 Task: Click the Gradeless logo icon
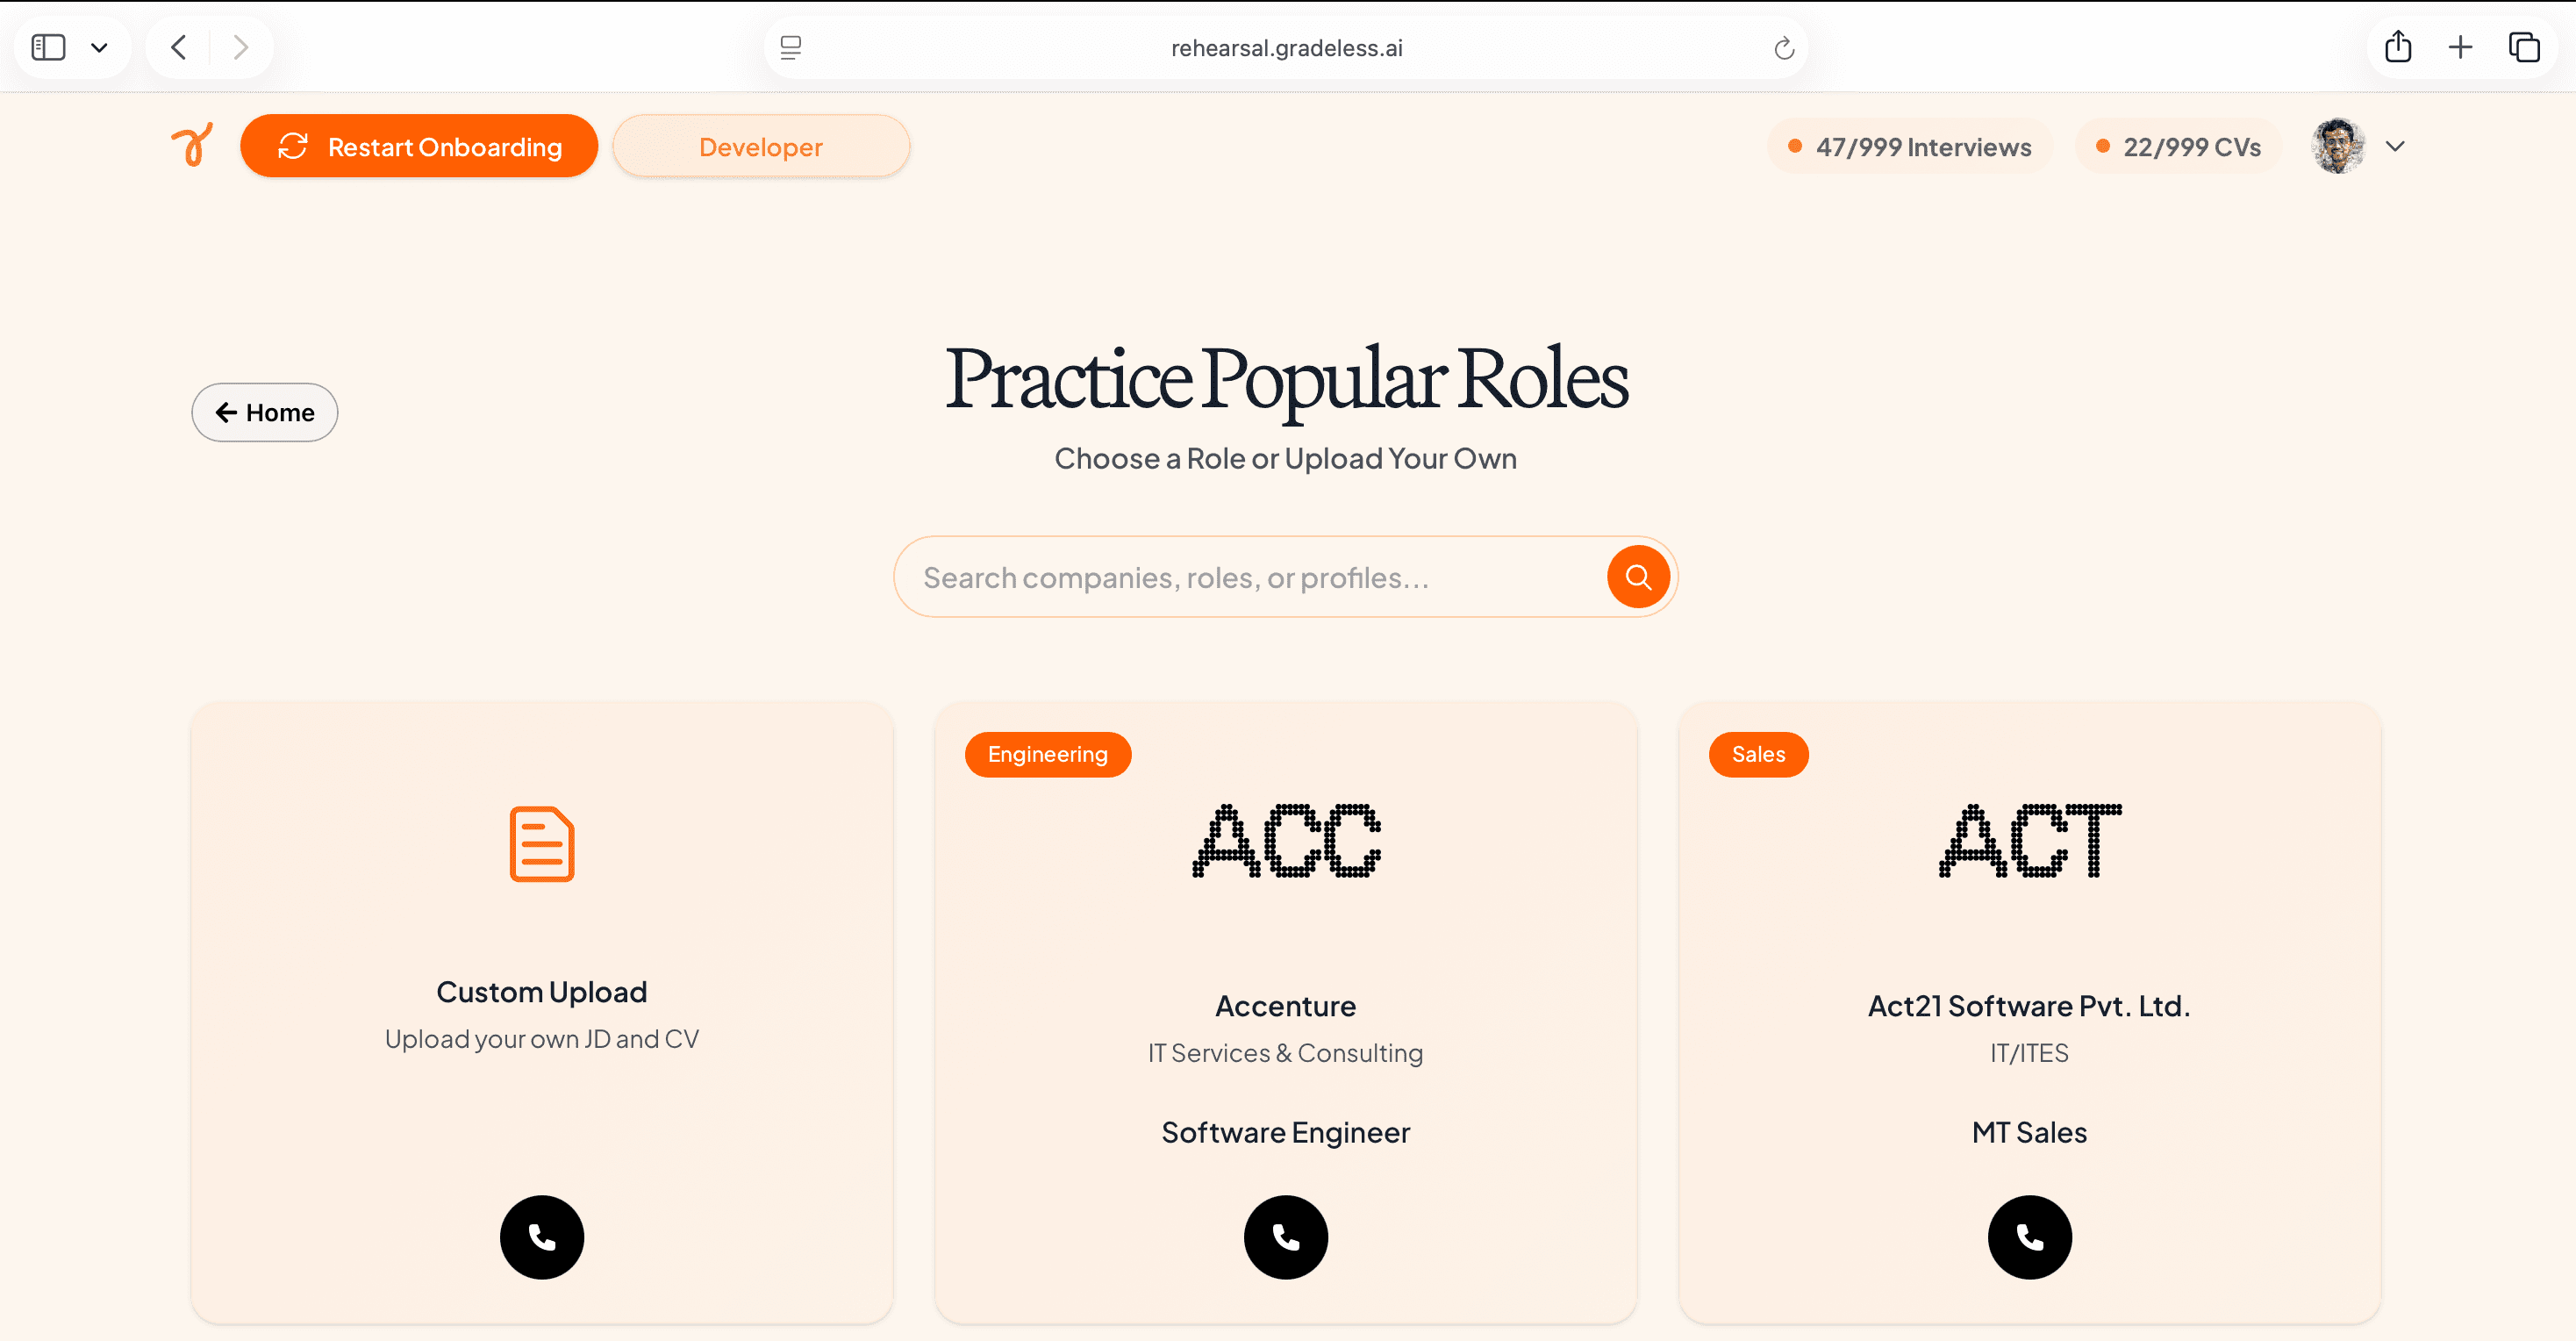tap(193, 146)
